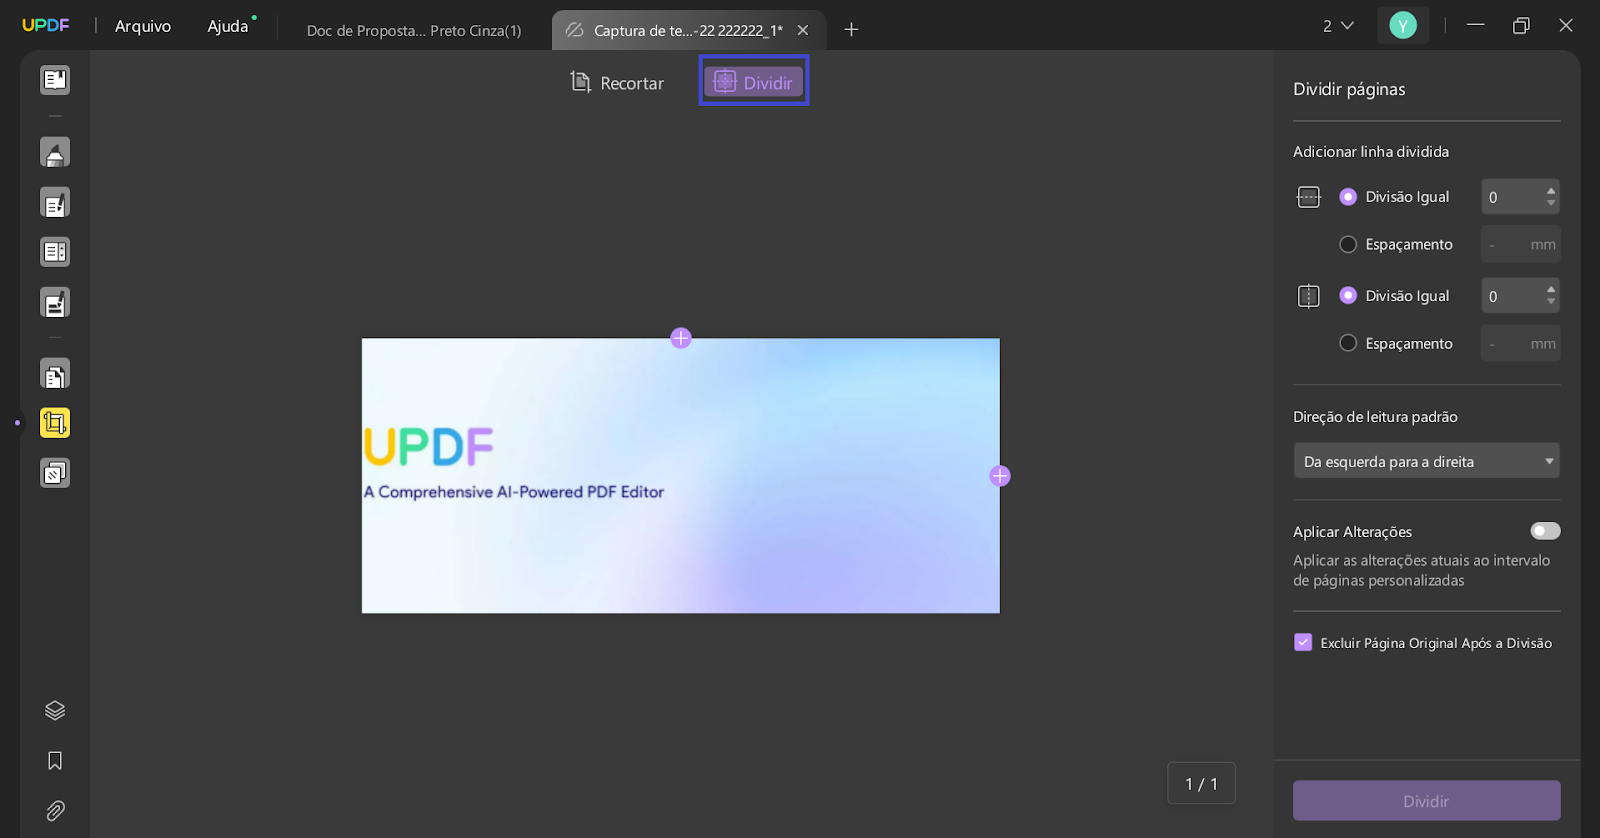Minimize the UPDF window

tap(1475, 25)
